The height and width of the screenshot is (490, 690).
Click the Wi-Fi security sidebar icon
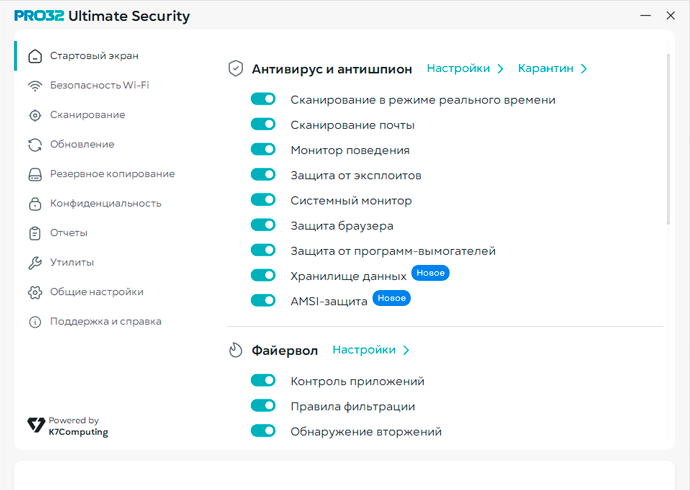point(35,86)
